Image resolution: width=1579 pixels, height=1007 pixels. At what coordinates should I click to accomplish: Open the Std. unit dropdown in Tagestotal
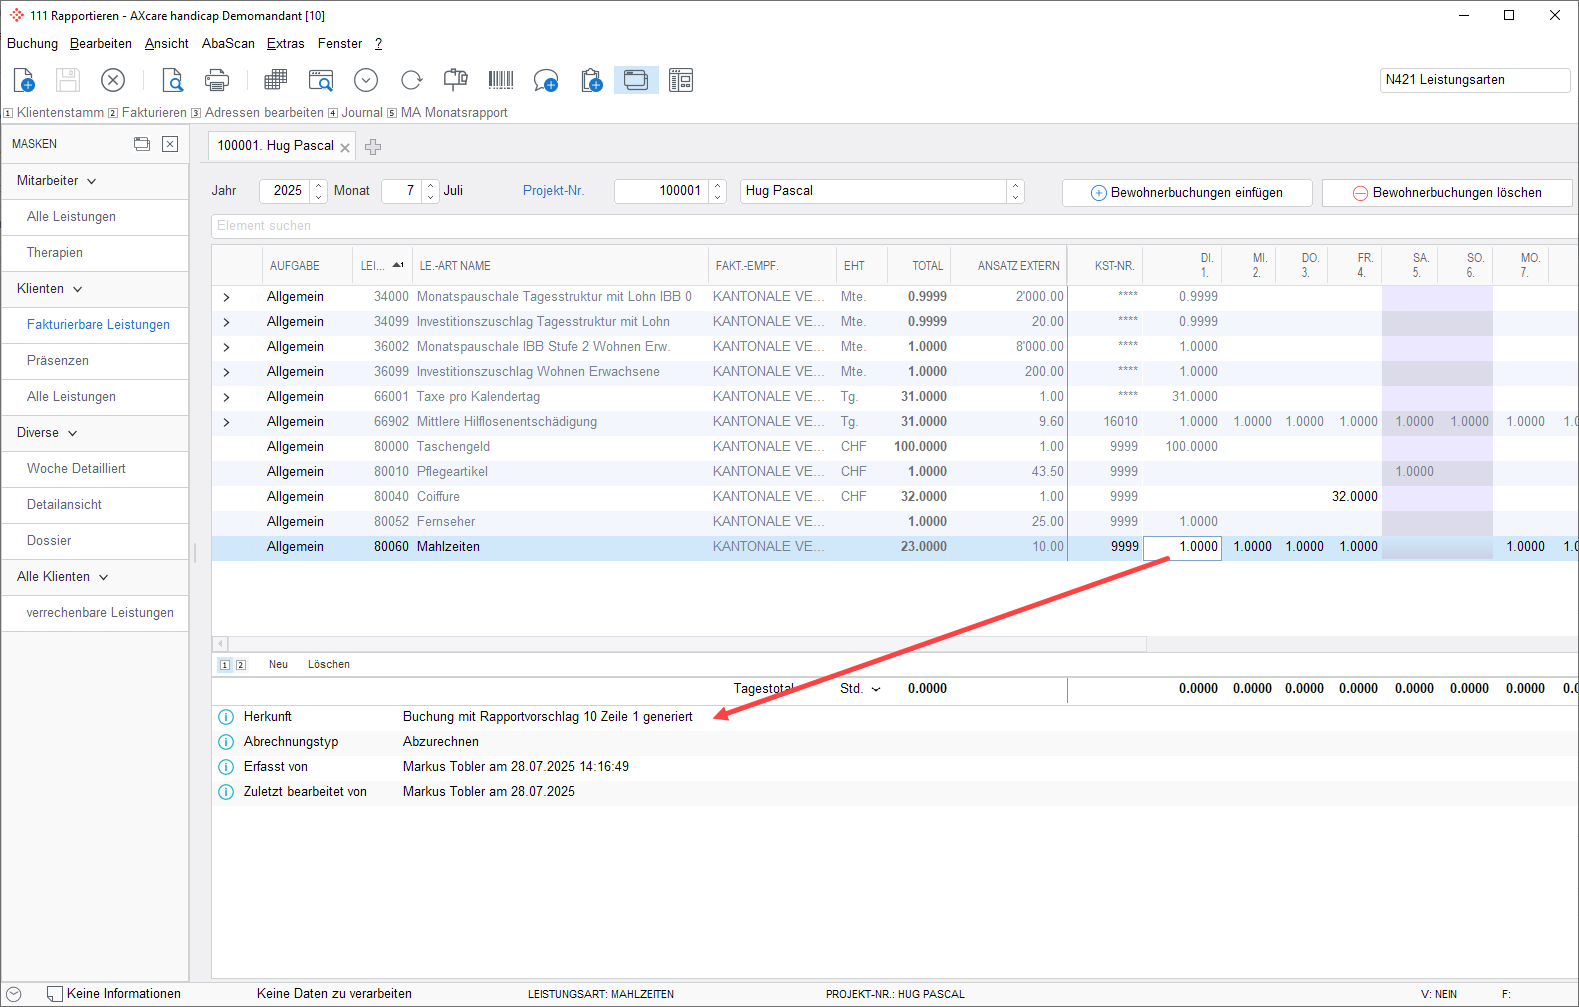[876, 689]
